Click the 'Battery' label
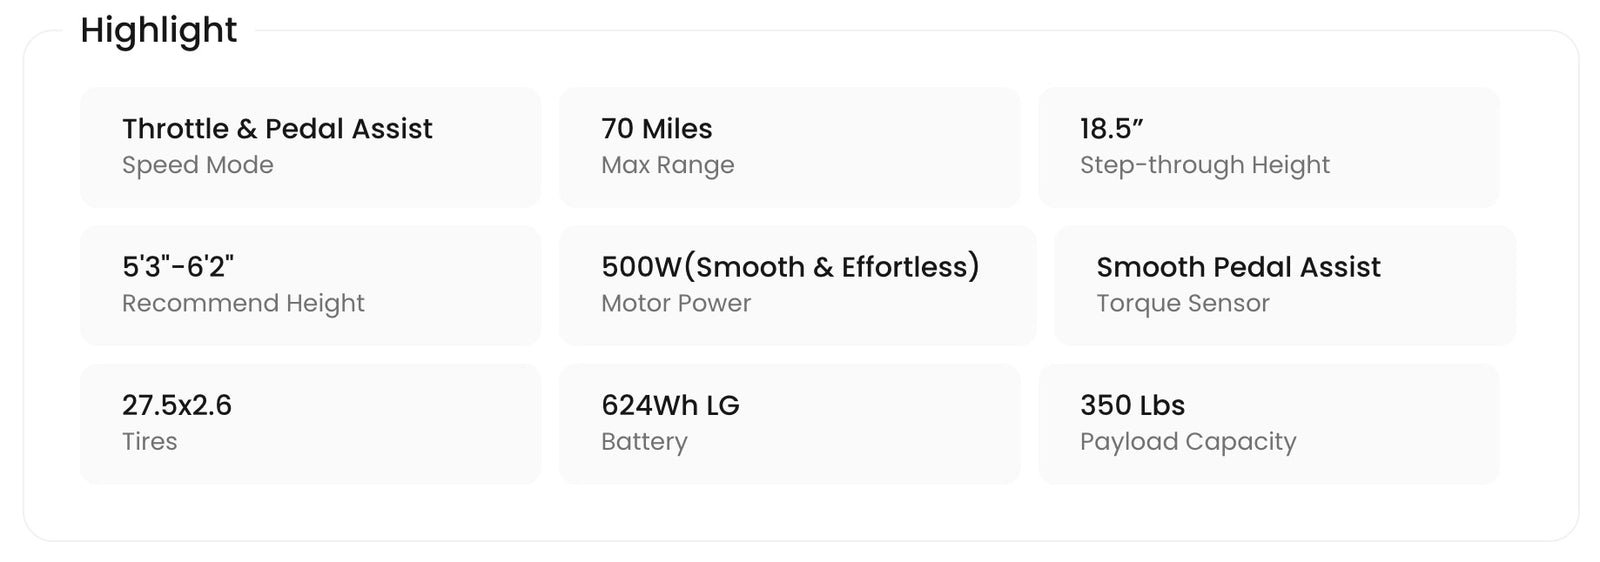This screenshot has width=1600, height=562. (644, 441)
